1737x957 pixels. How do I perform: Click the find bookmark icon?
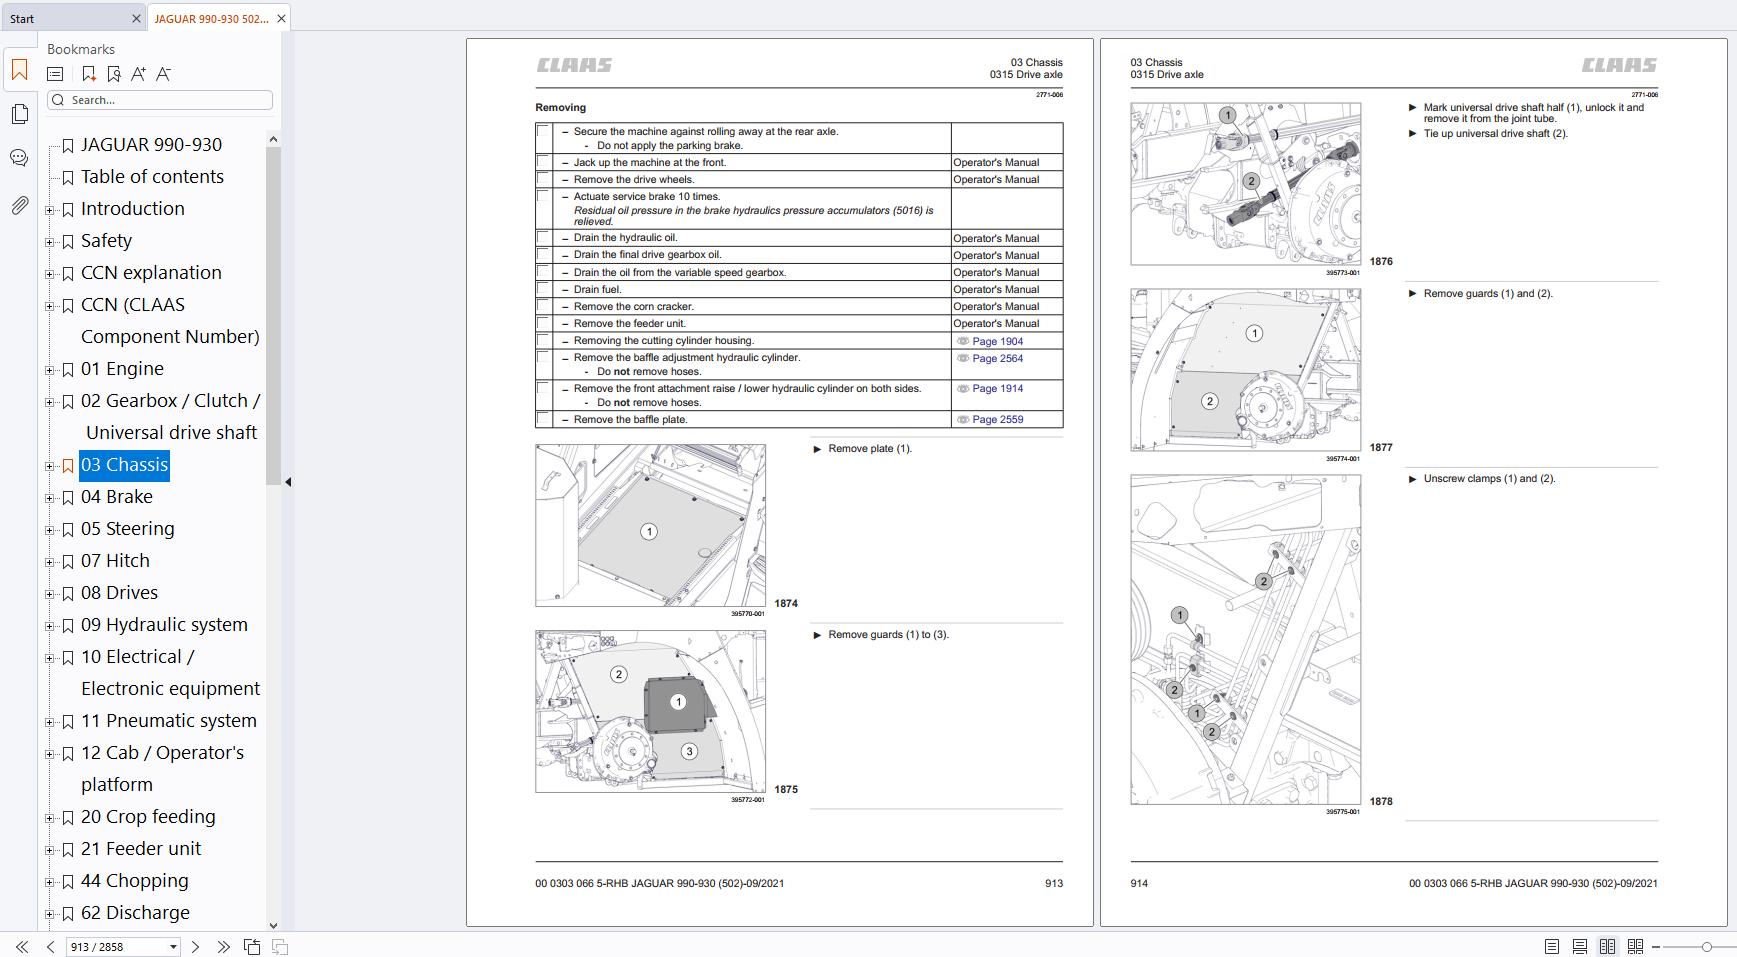[x=114, y=74]
